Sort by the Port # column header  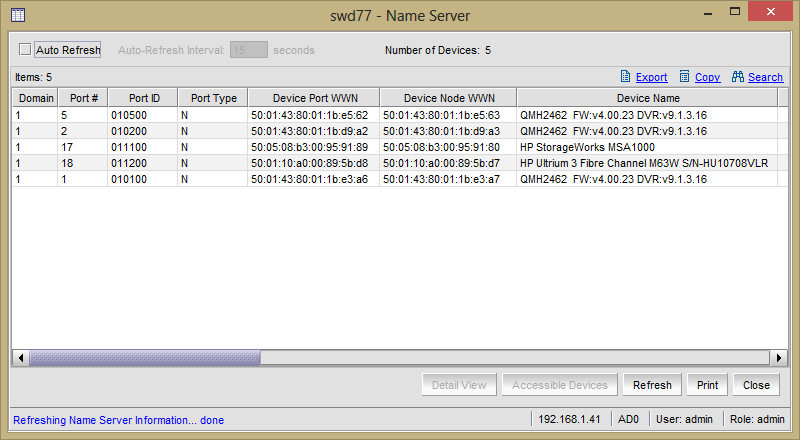pos(83,98)
